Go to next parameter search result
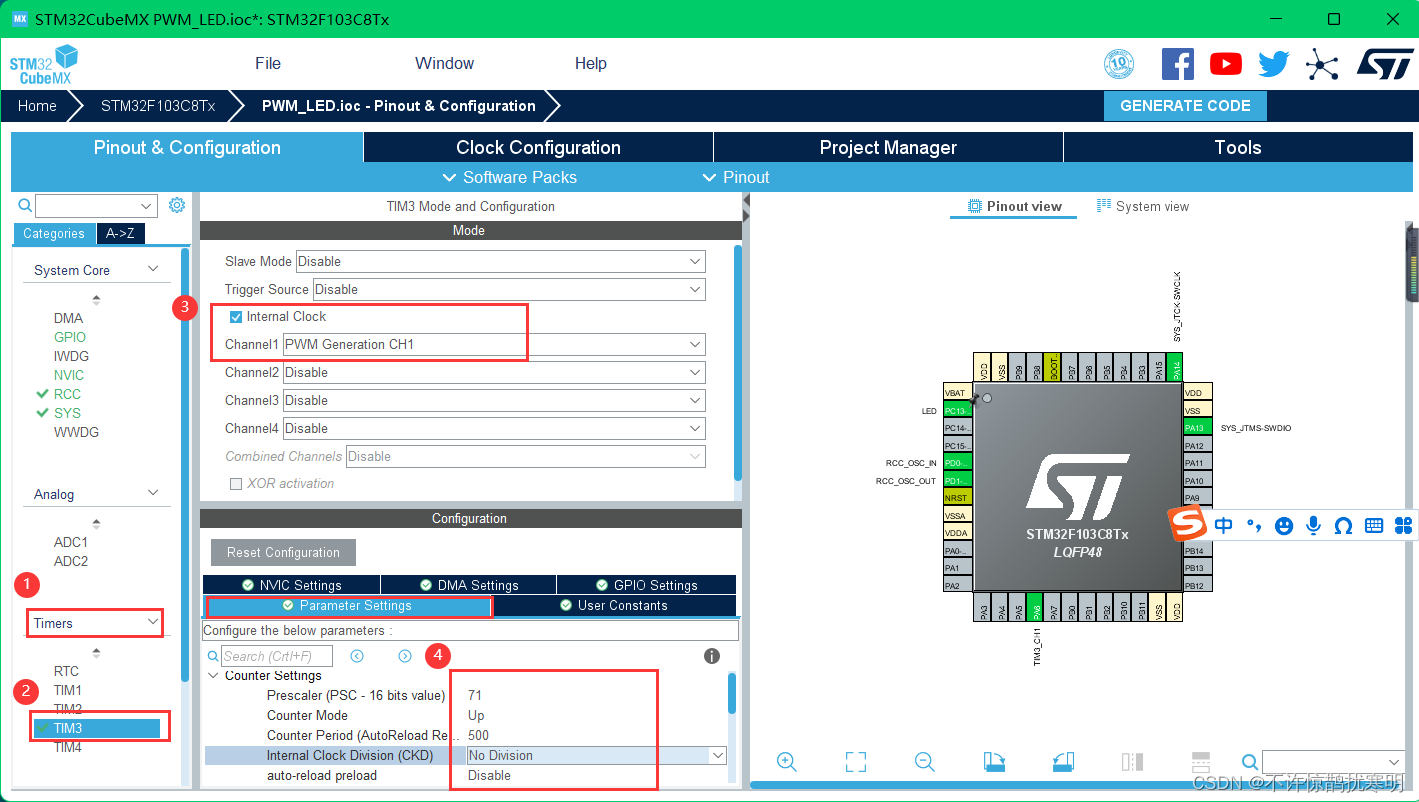 (405, 656)
